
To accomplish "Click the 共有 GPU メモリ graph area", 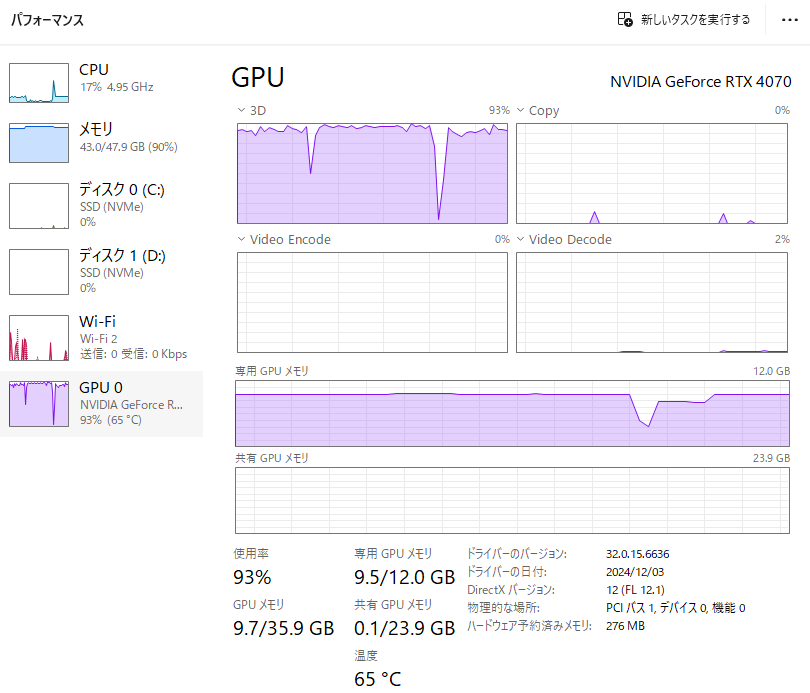I will pos(512,500).
